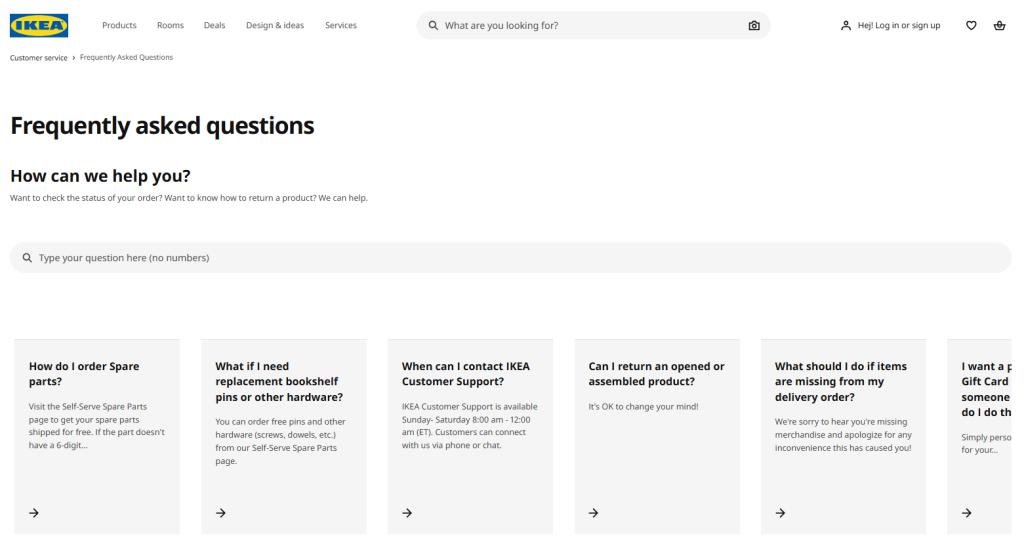Open the Services menu
Viewport: 1024px width, 544px height.
341,25
